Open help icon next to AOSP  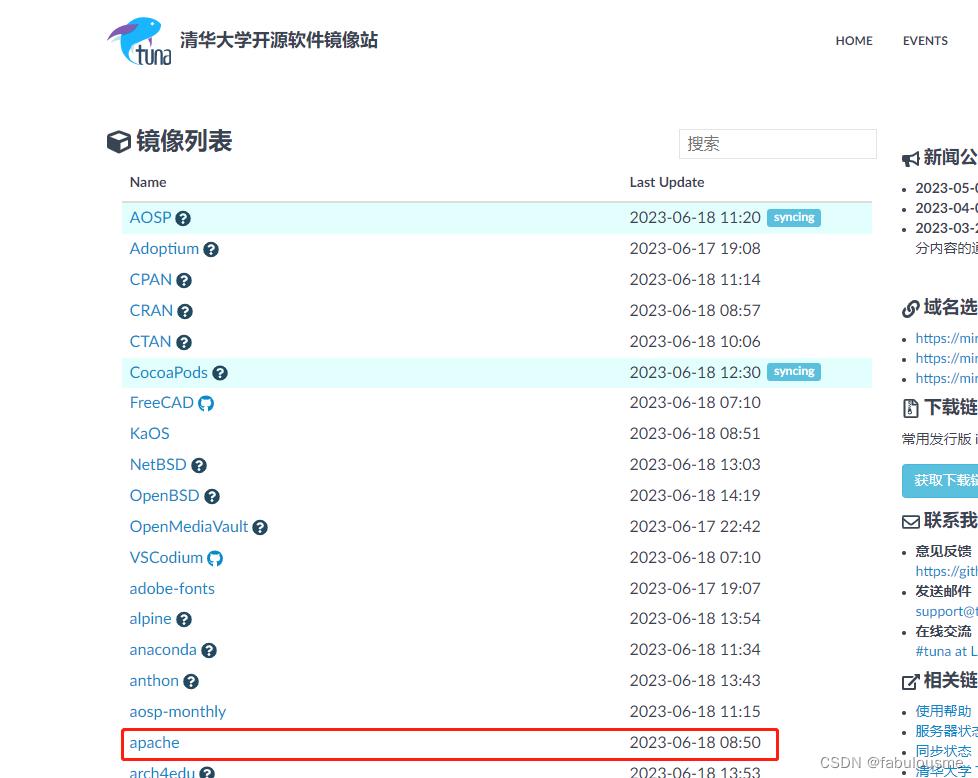point(183,218)
